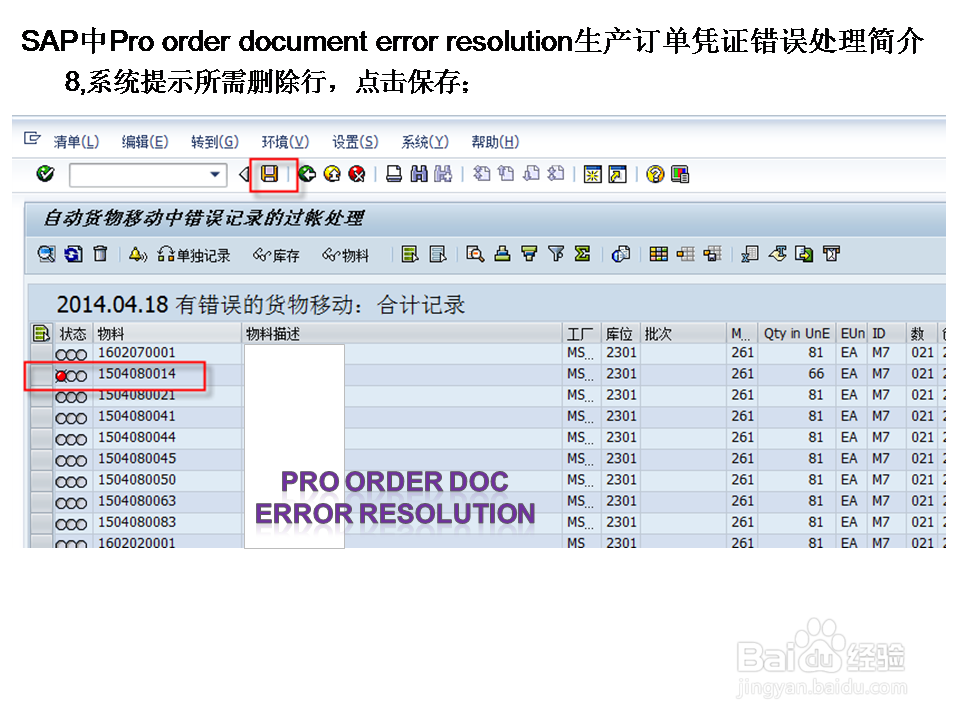The width and height of the screenshot is (960, 720).
Task: Click the 库存 glasses button
Action: tap(276, 255)
